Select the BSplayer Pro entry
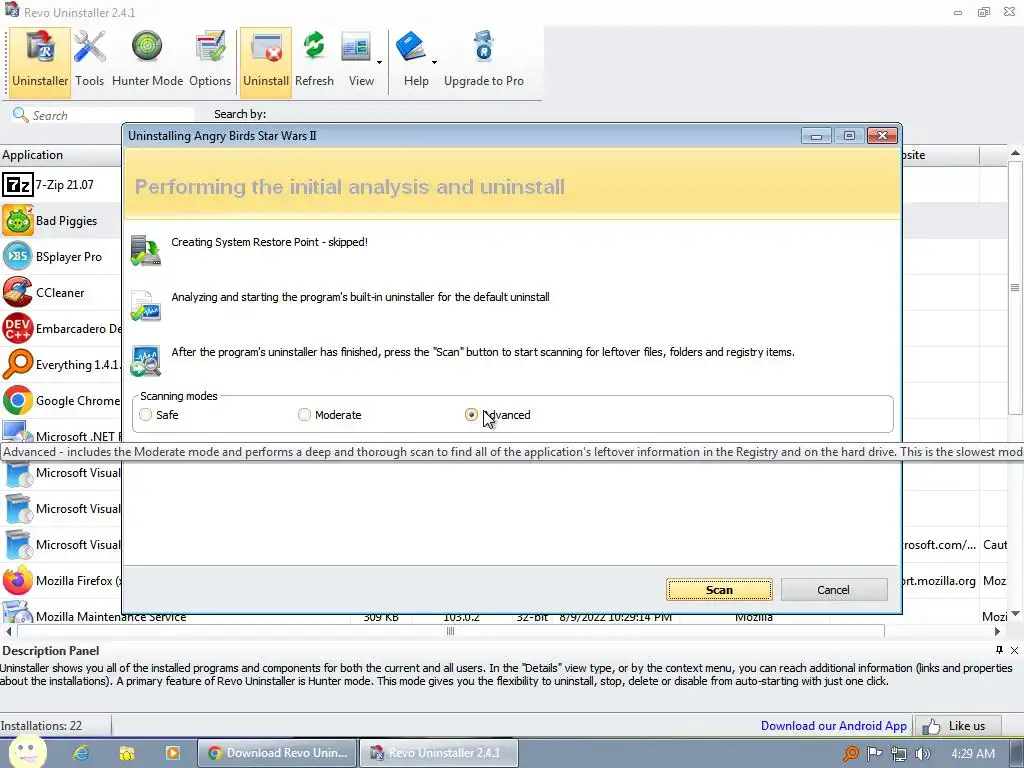1024x768 pixels. [61, 257]
